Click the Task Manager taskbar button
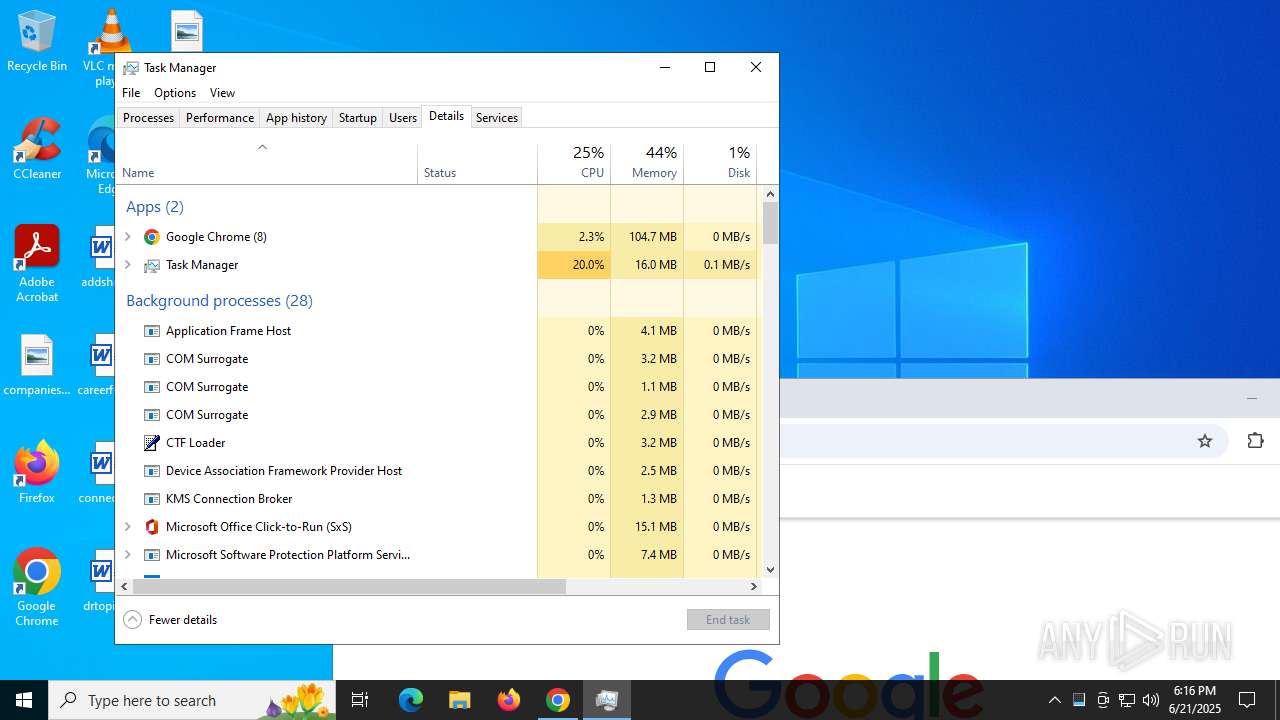 pyautogui.click(x=607, y=700)
